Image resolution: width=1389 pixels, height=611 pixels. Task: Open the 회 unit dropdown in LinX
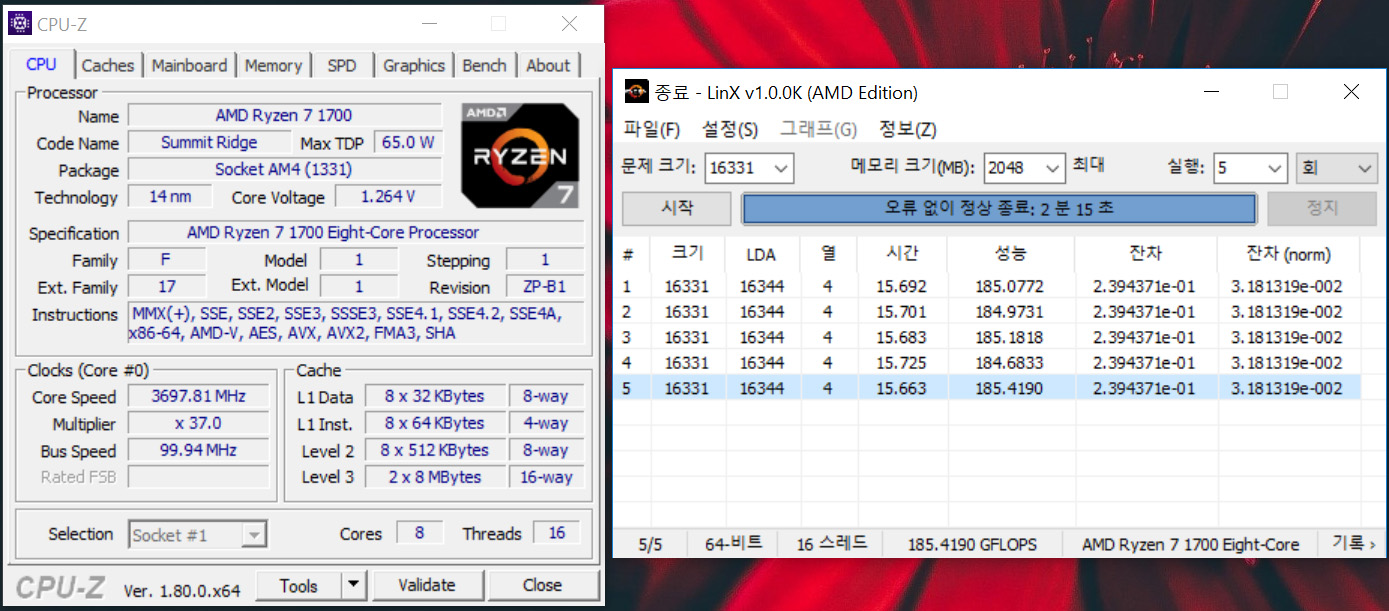1336,168
